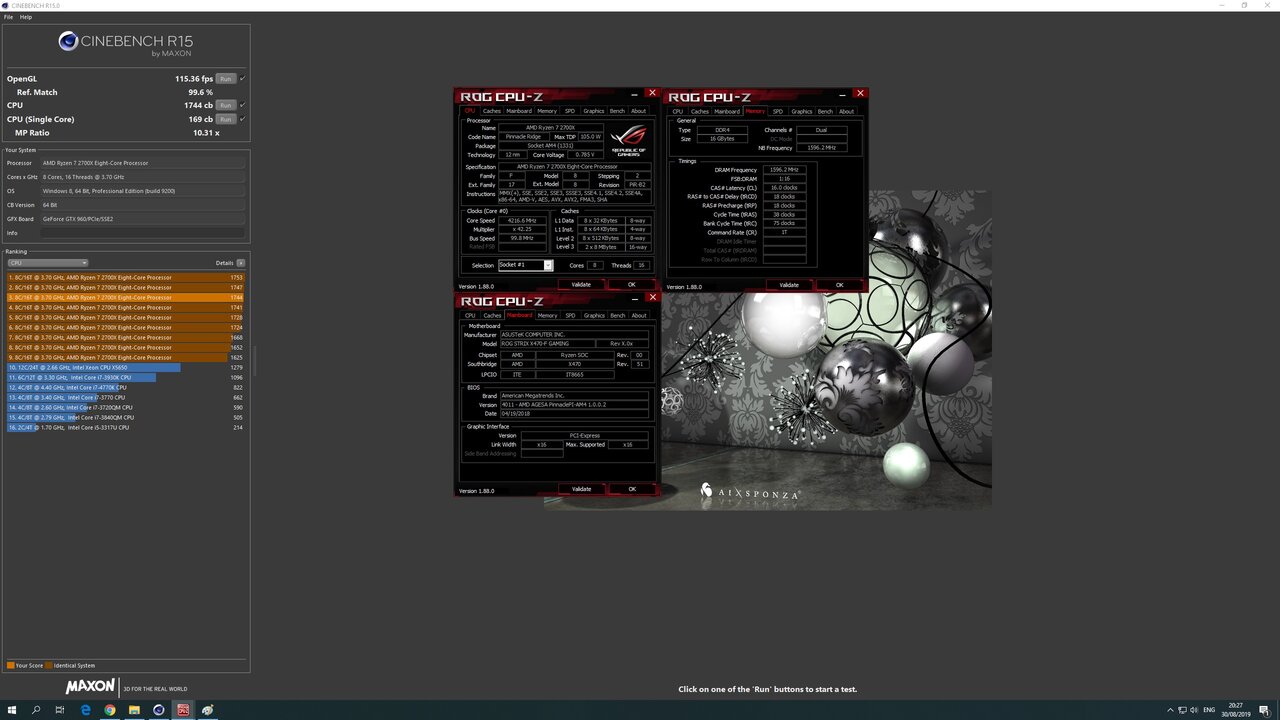Open File Explorer from taskbar
Image resolution: width=1280 pixels, height=720 pixels.
[134, 710]
